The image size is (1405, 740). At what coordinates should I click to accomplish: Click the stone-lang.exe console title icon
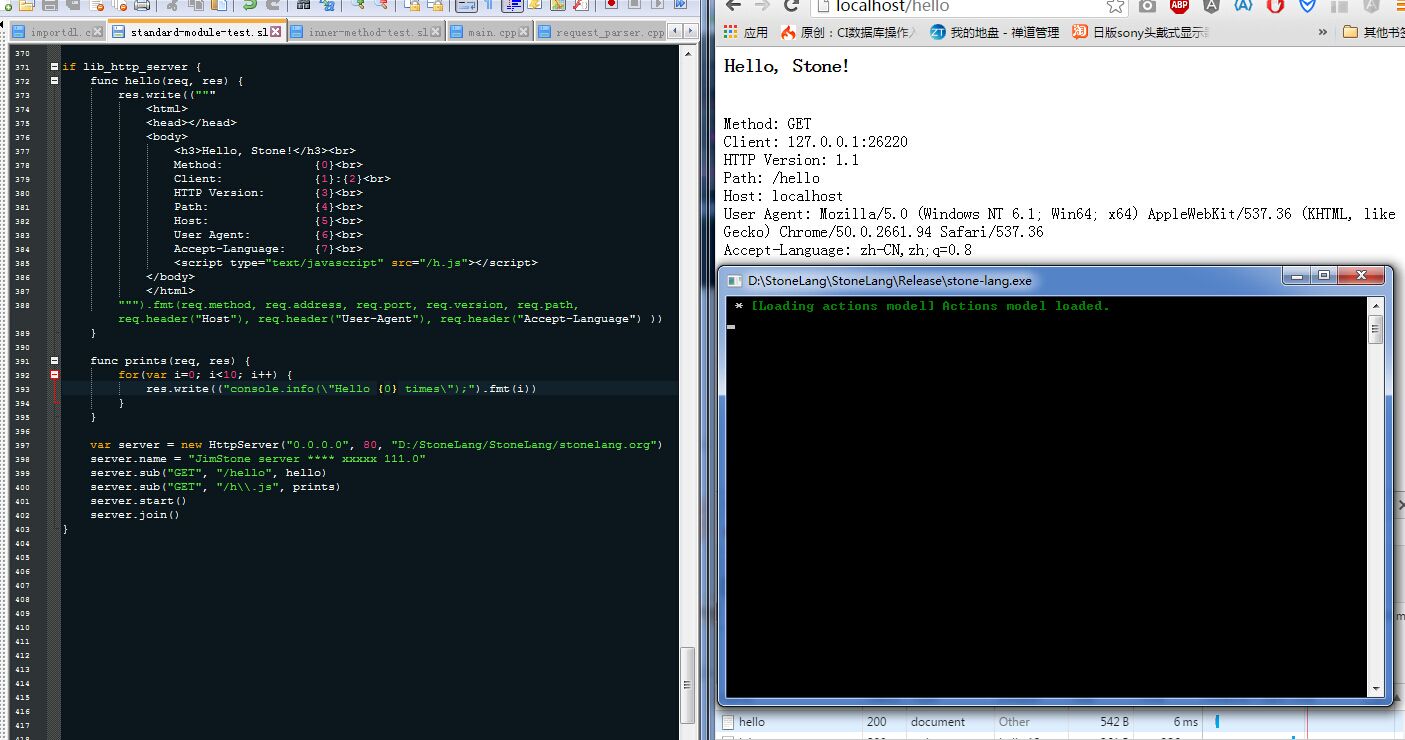[735, 281]
